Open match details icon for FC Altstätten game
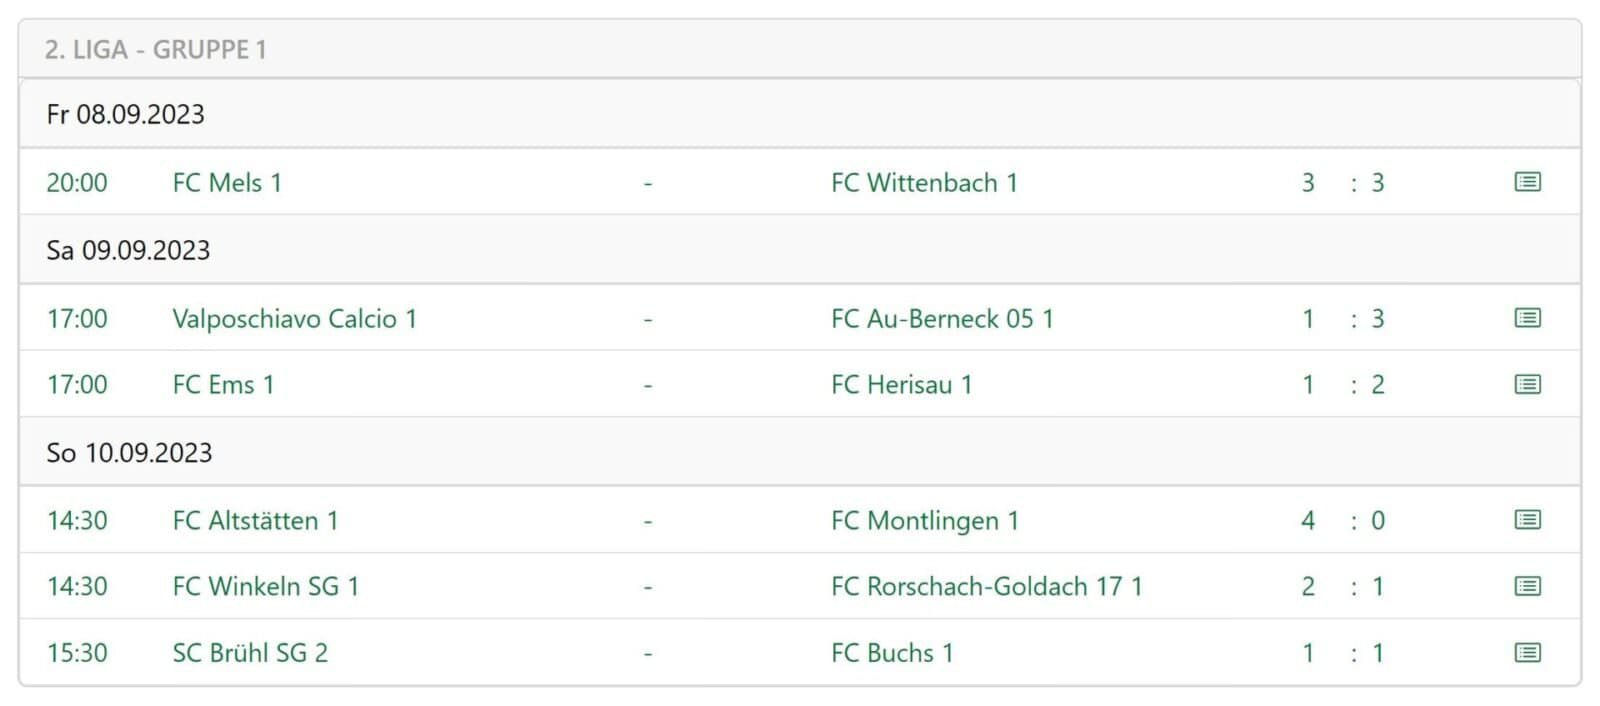This screenshot has height=706, width=1600. [x=1527, y=520]
